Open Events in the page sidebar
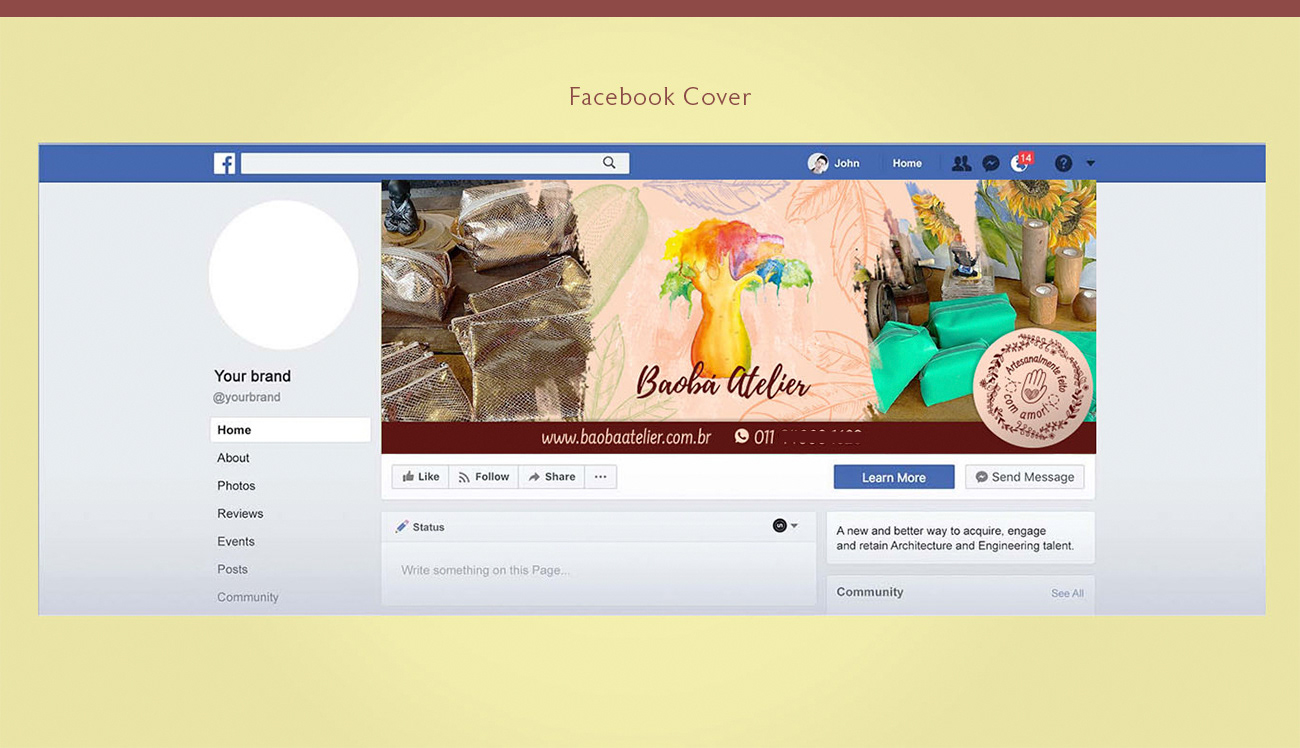Viewport: 1300px width, 748px height. [x=236, y=542]
